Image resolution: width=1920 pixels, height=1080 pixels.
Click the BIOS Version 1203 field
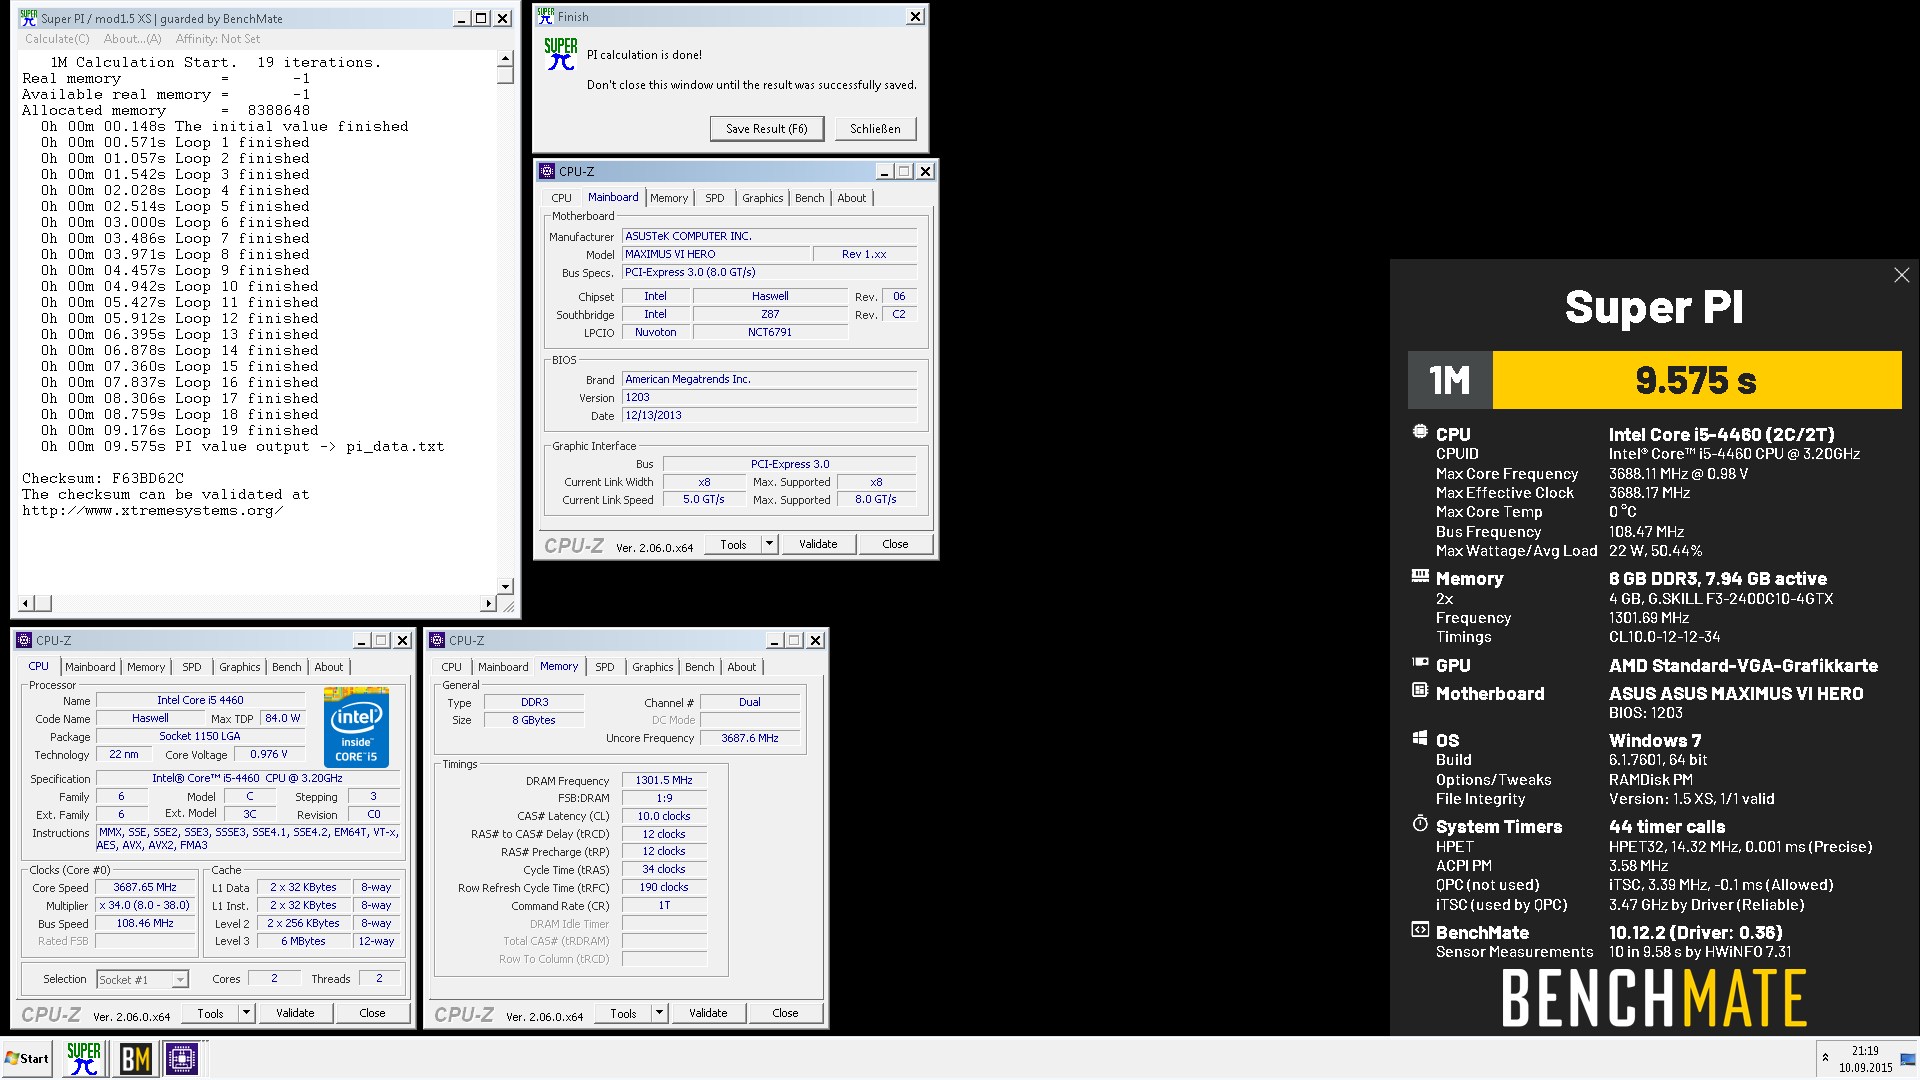point(769,397)
